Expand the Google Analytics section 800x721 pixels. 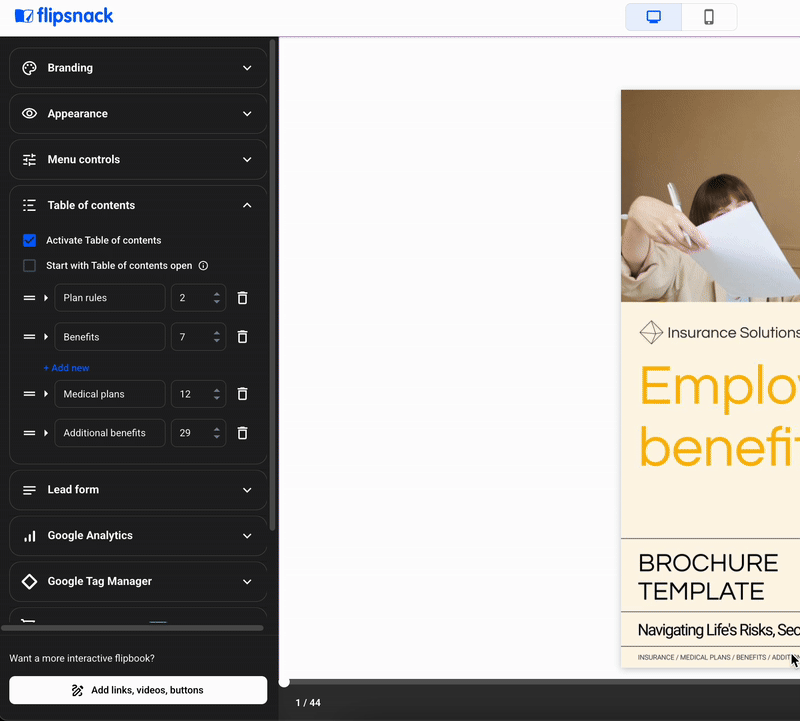(x=247, y=536)
